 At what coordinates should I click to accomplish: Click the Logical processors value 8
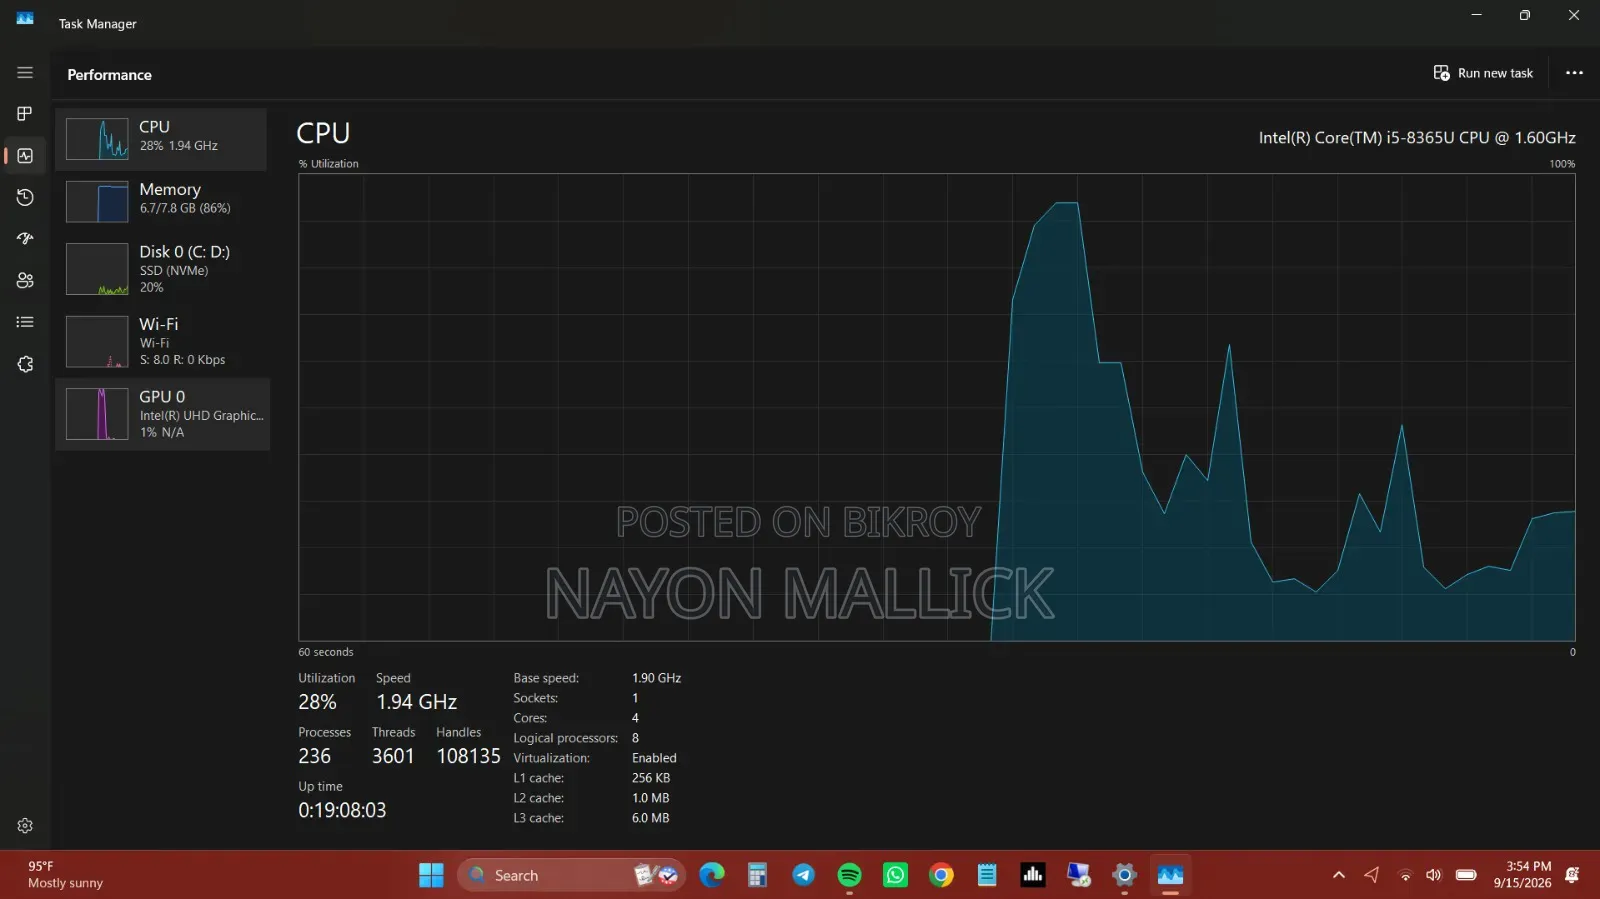click(x=635, y=738)
